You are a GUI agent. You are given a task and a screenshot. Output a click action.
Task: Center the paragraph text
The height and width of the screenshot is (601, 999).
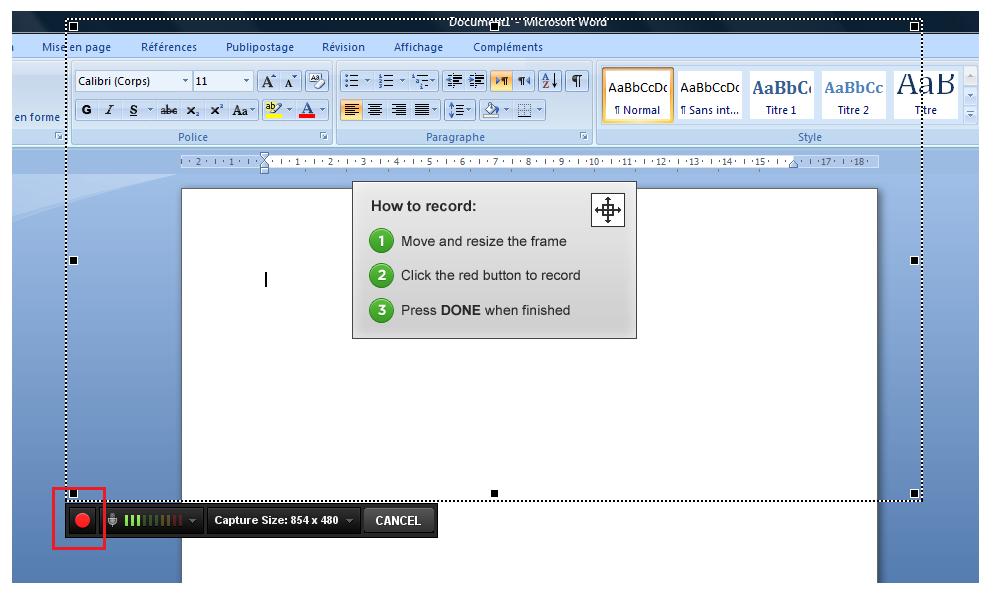pos(375,110)
